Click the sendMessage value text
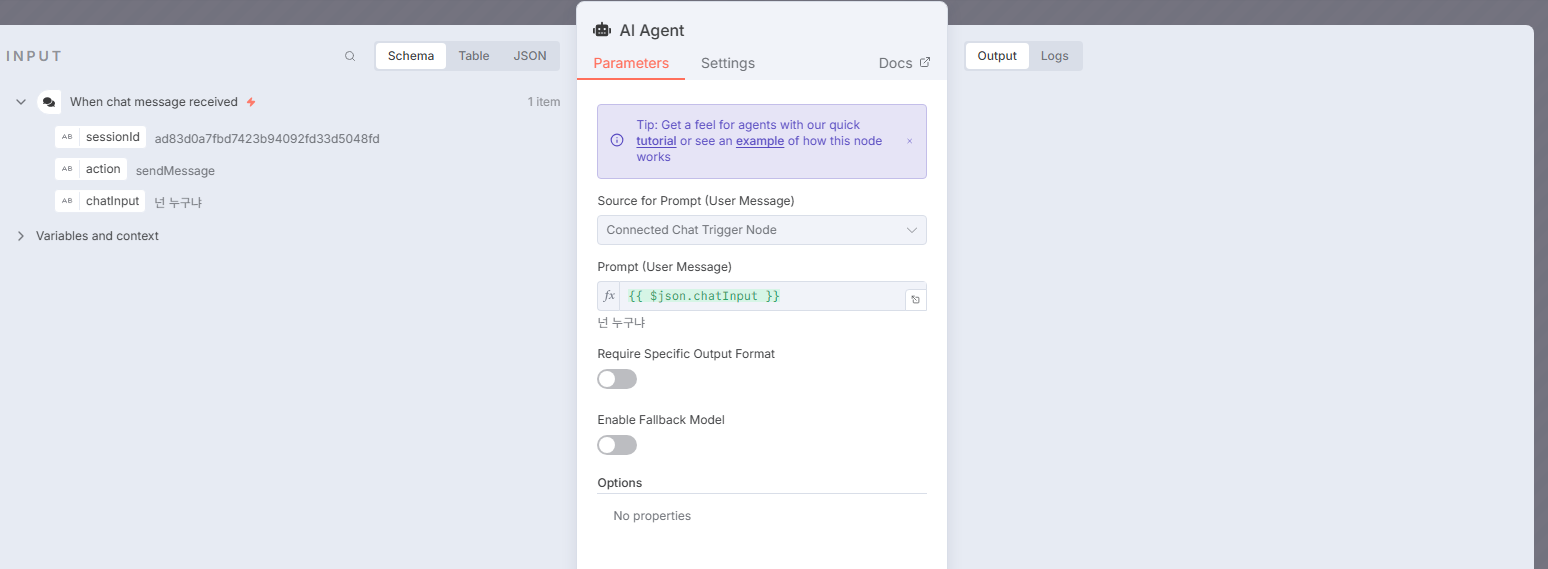 (175, 170)
